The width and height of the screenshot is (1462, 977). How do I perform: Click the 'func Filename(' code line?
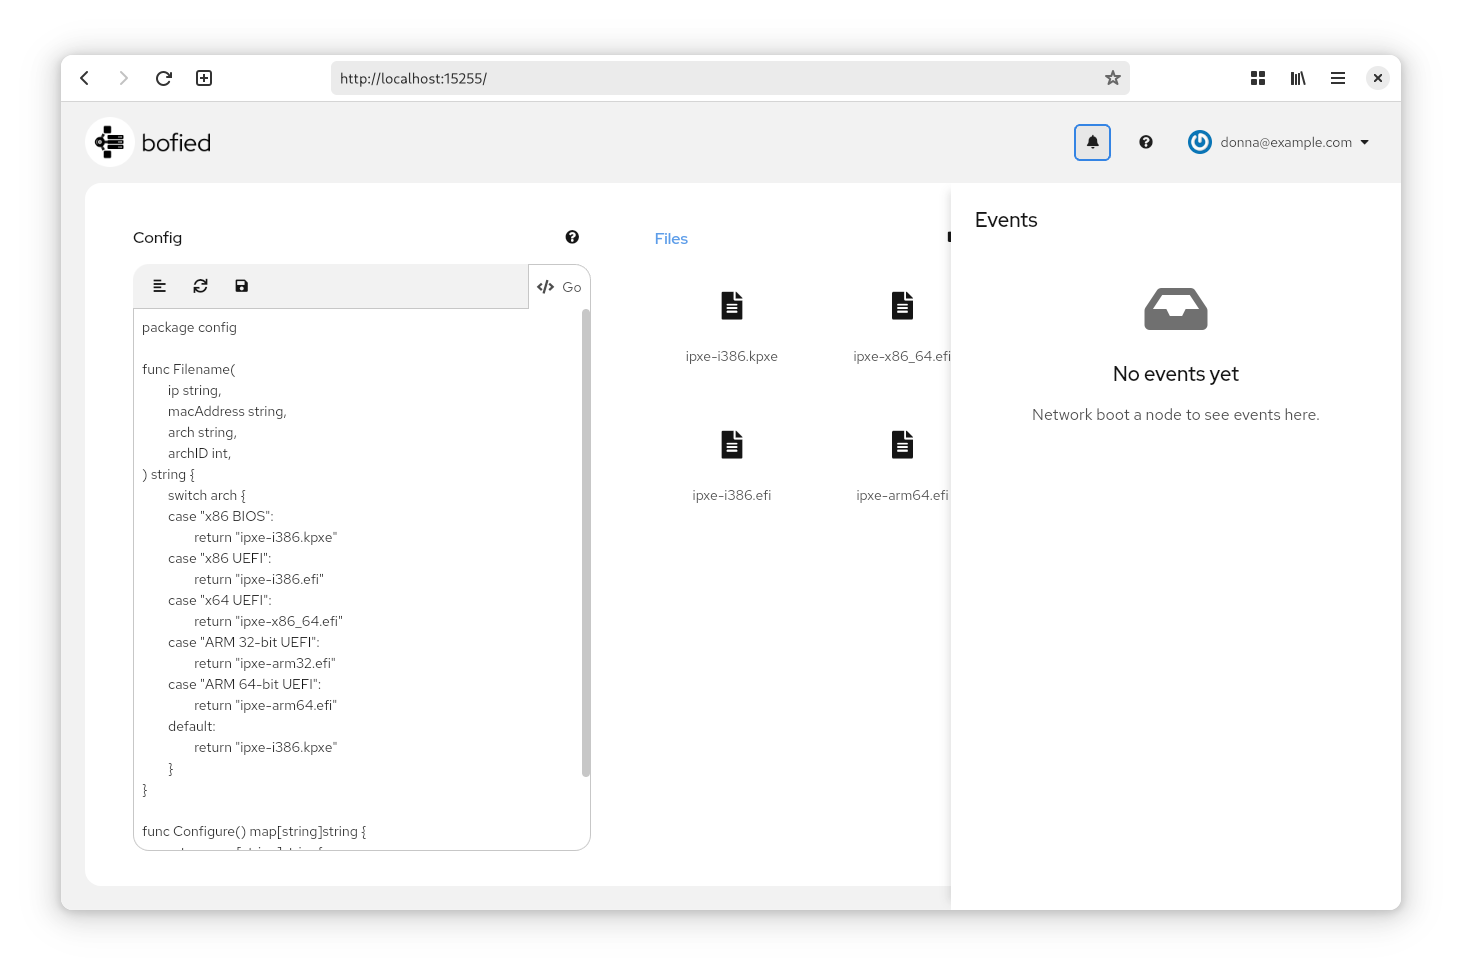(x=189, y=370)
